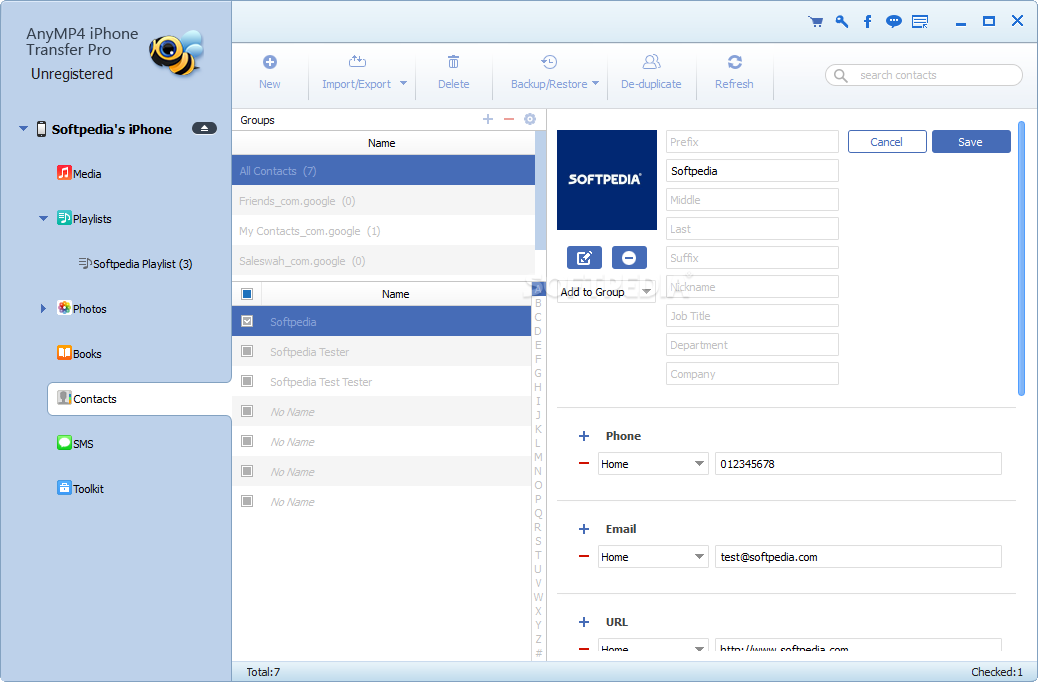
Task: Collapse the Playlists tree node
Action: [44, 219]
